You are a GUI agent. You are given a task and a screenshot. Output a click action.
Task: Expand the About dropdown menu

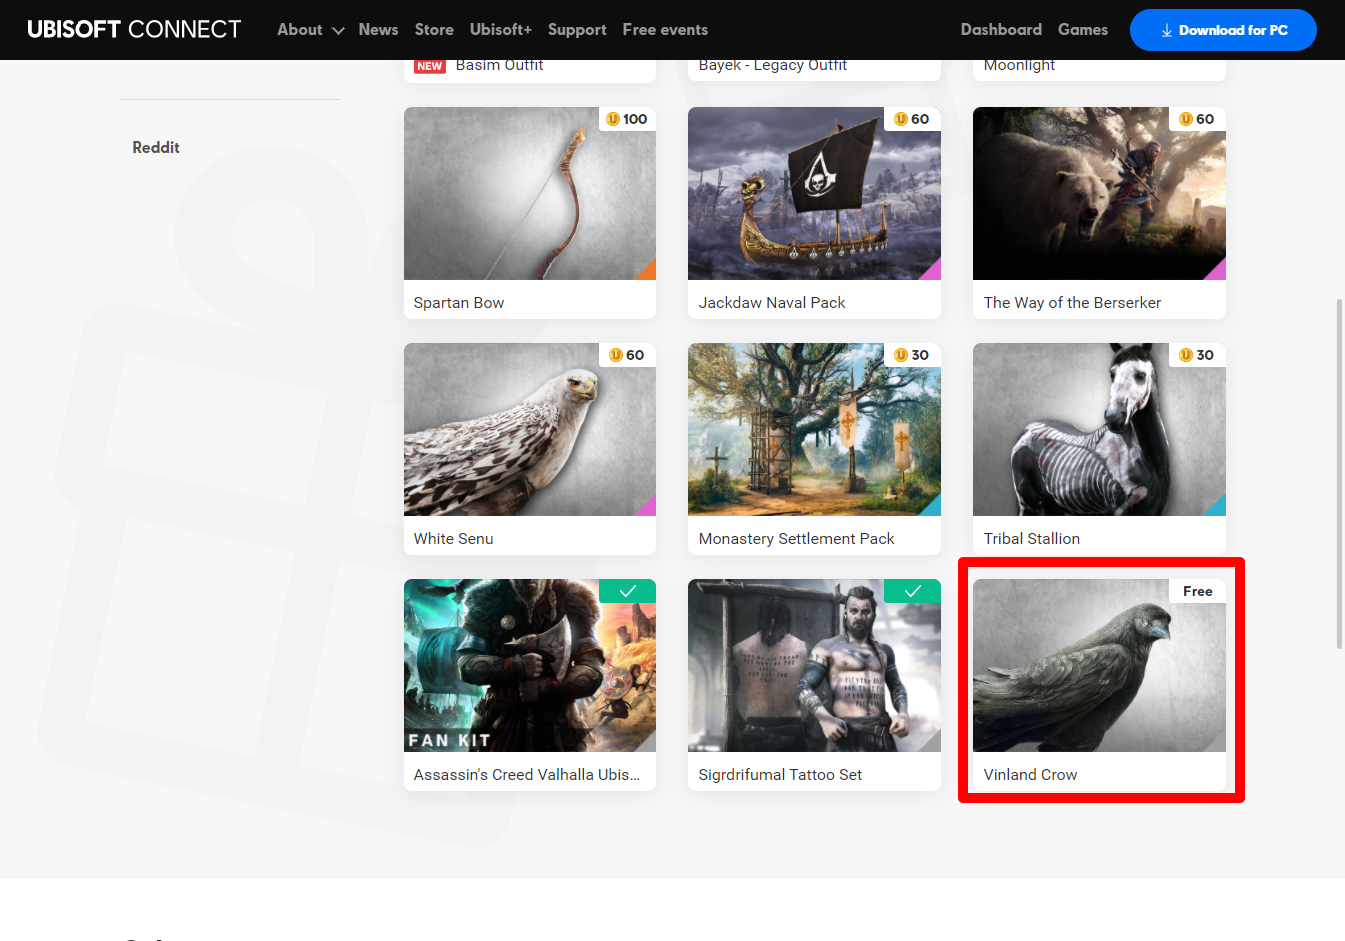pyautogui.click(x=310, y=30)
